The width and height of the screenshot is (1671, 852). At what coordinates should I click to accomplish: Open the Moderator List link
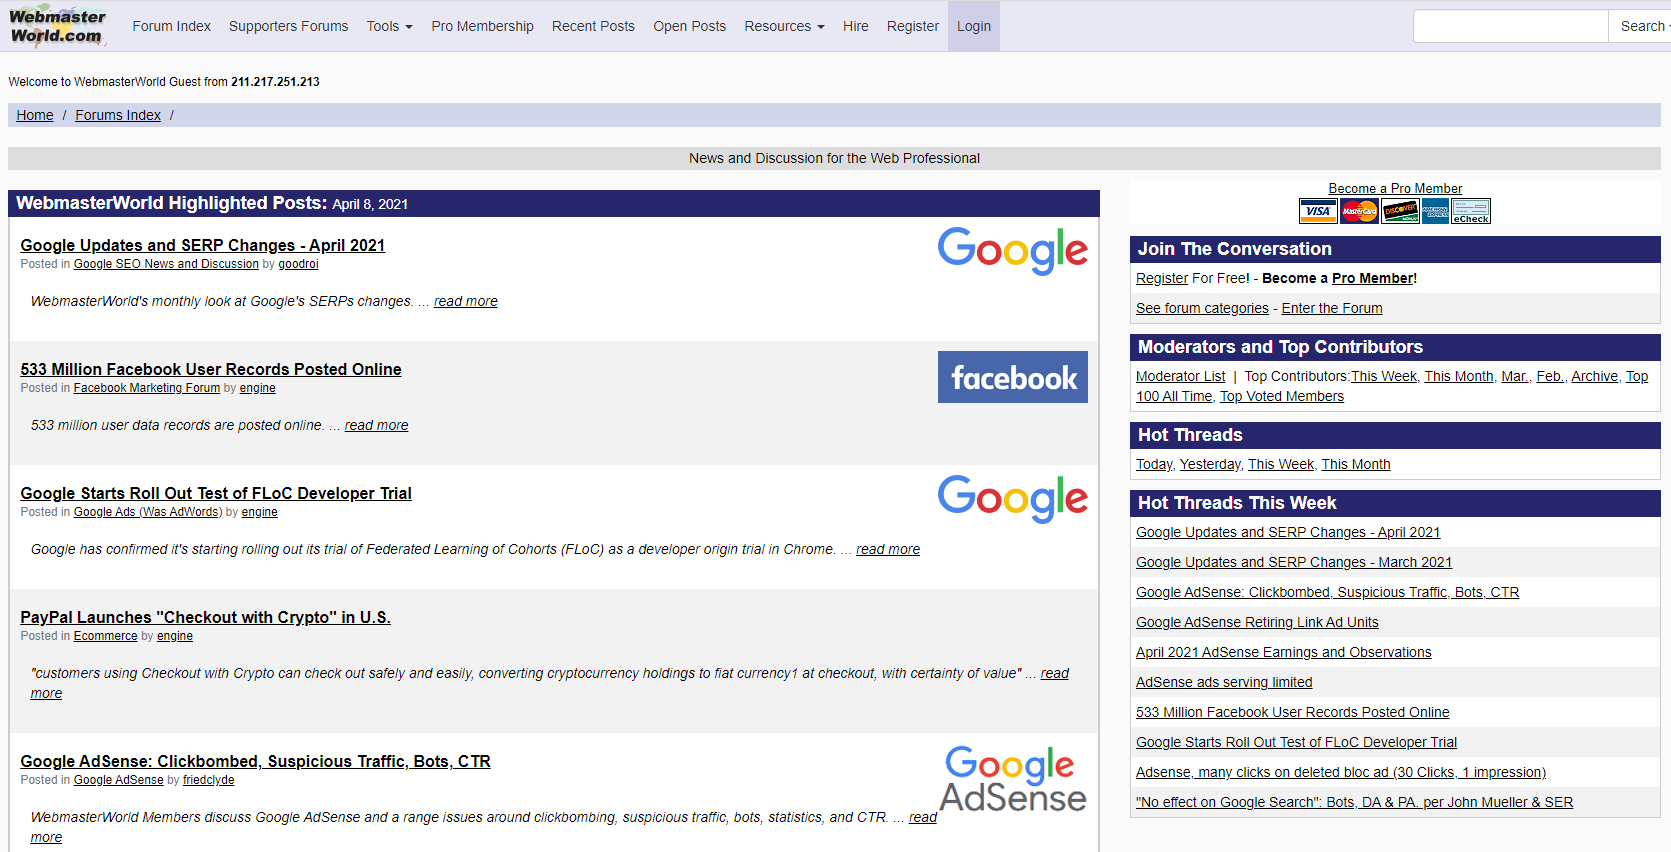(x=1180, y=376)
